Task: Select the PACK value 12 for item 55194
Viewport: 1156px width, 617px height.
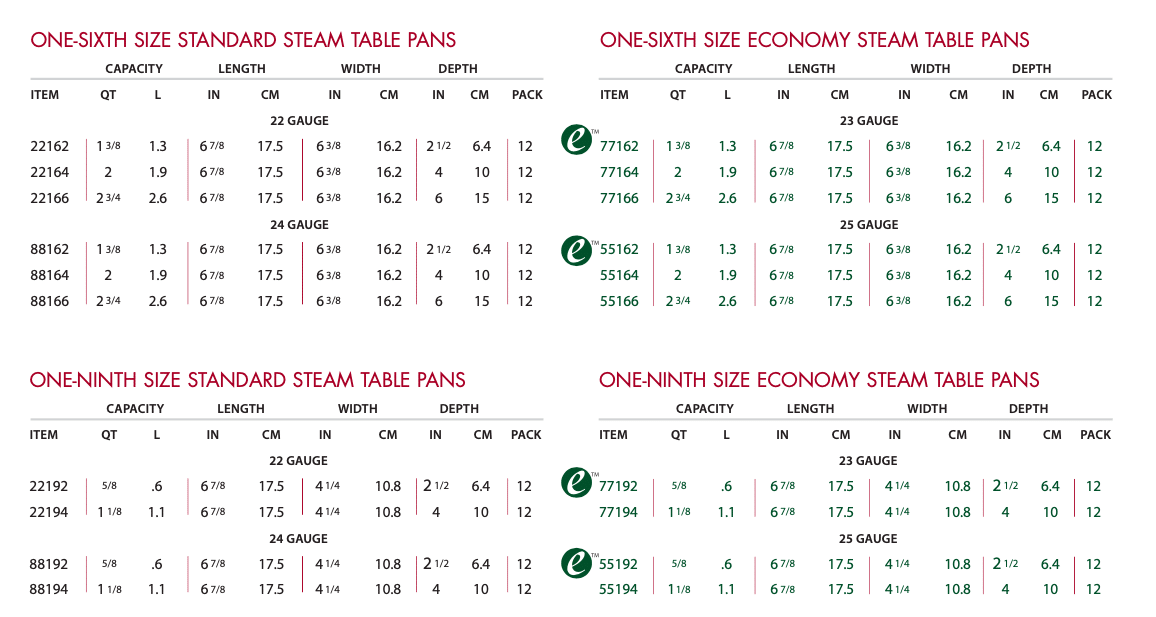Action: tap(1094, 590)
